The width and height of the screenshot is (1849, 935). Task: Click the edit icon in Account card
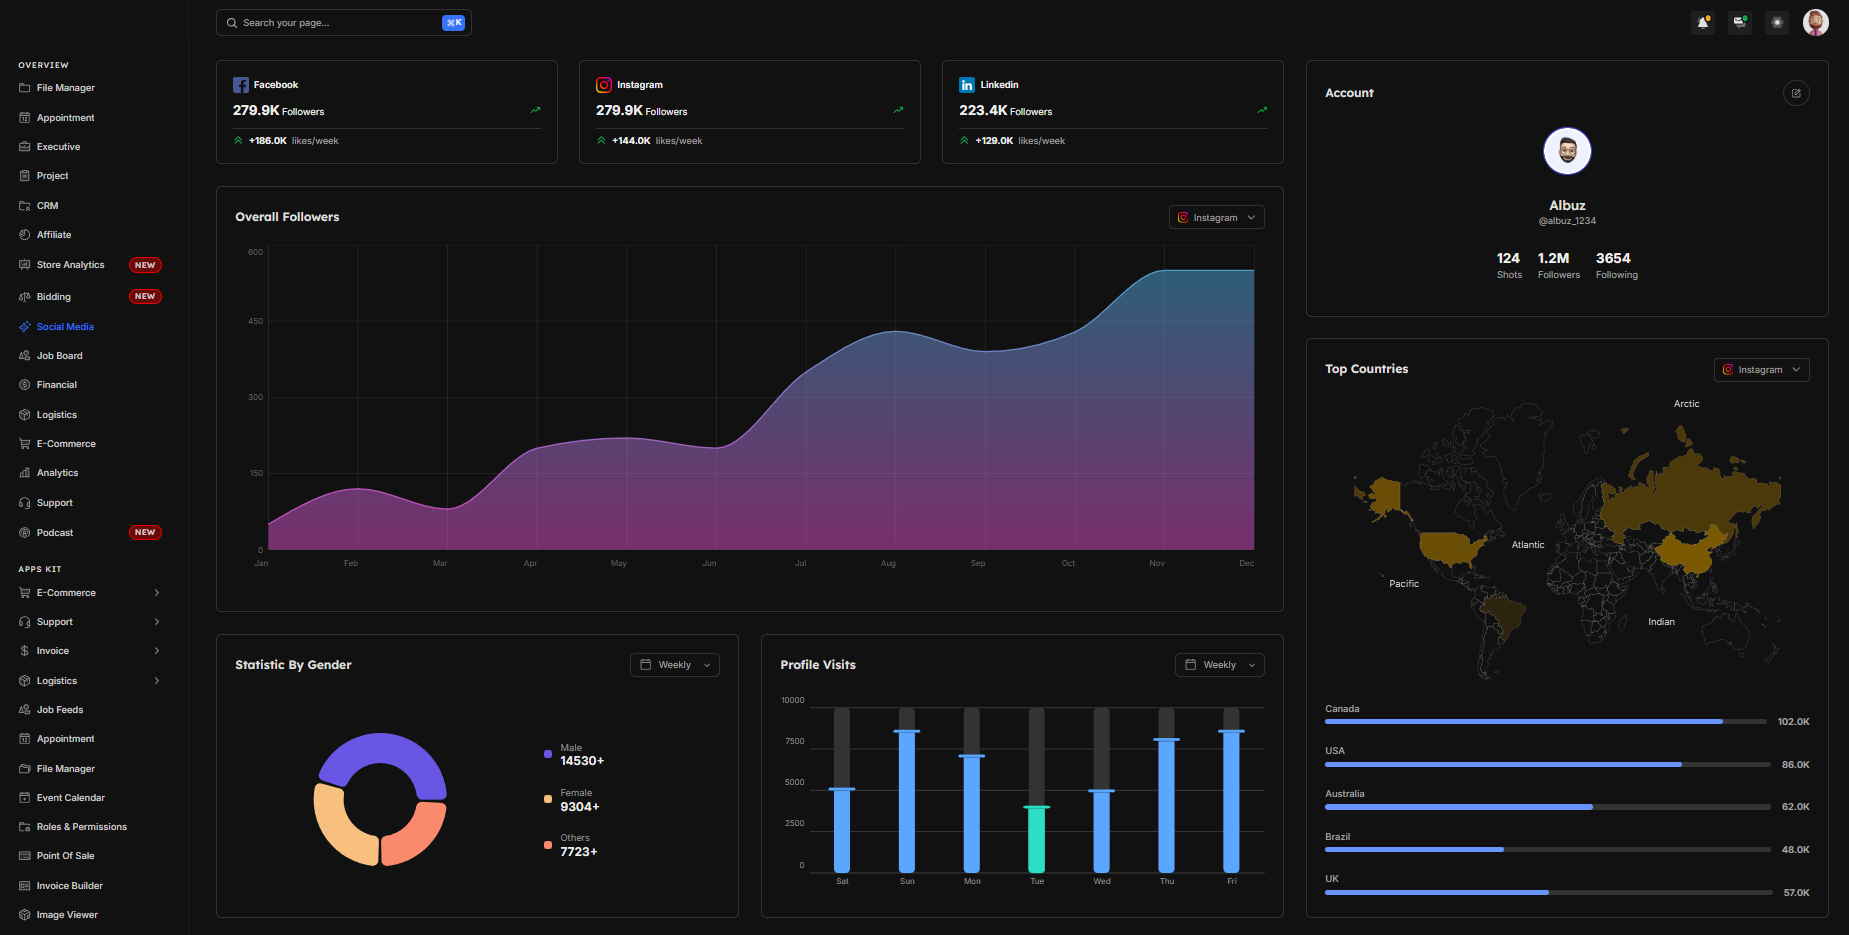tap(1796, 93)
